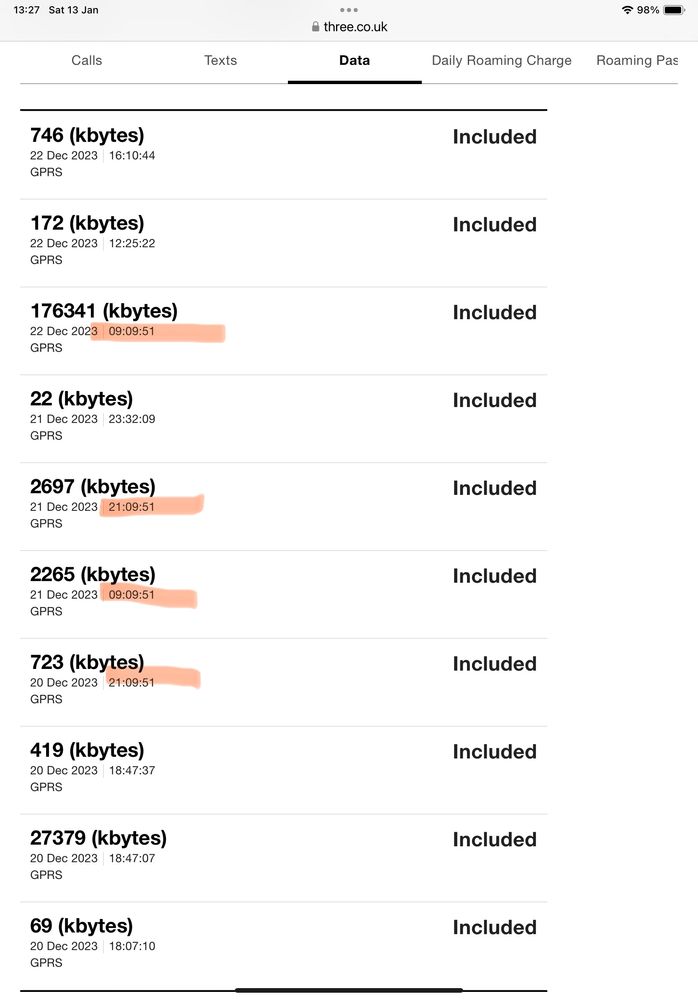Screen dimensions: 698x999
Task: Tap Included label for 172 kbytes row
Action: [x=494, y=225]
